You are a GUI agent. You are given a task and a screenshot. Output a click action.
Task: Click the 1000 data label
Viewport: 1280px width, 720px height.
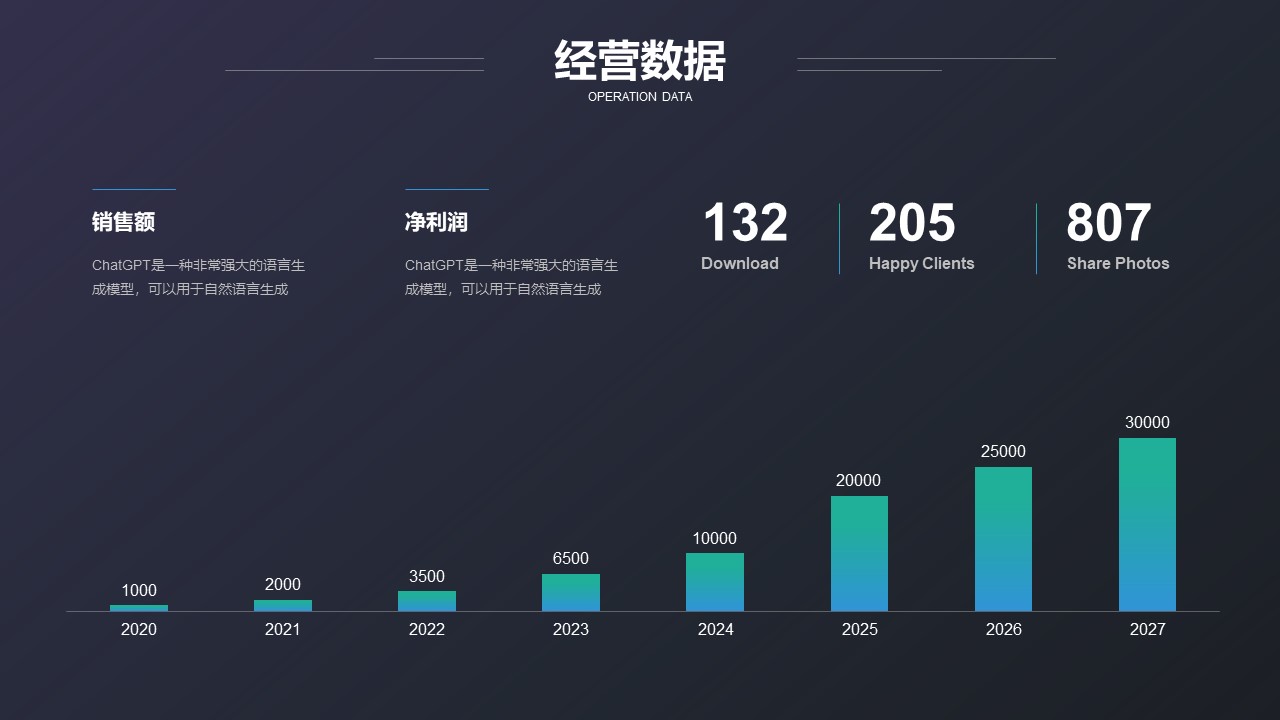pos(139,591)
